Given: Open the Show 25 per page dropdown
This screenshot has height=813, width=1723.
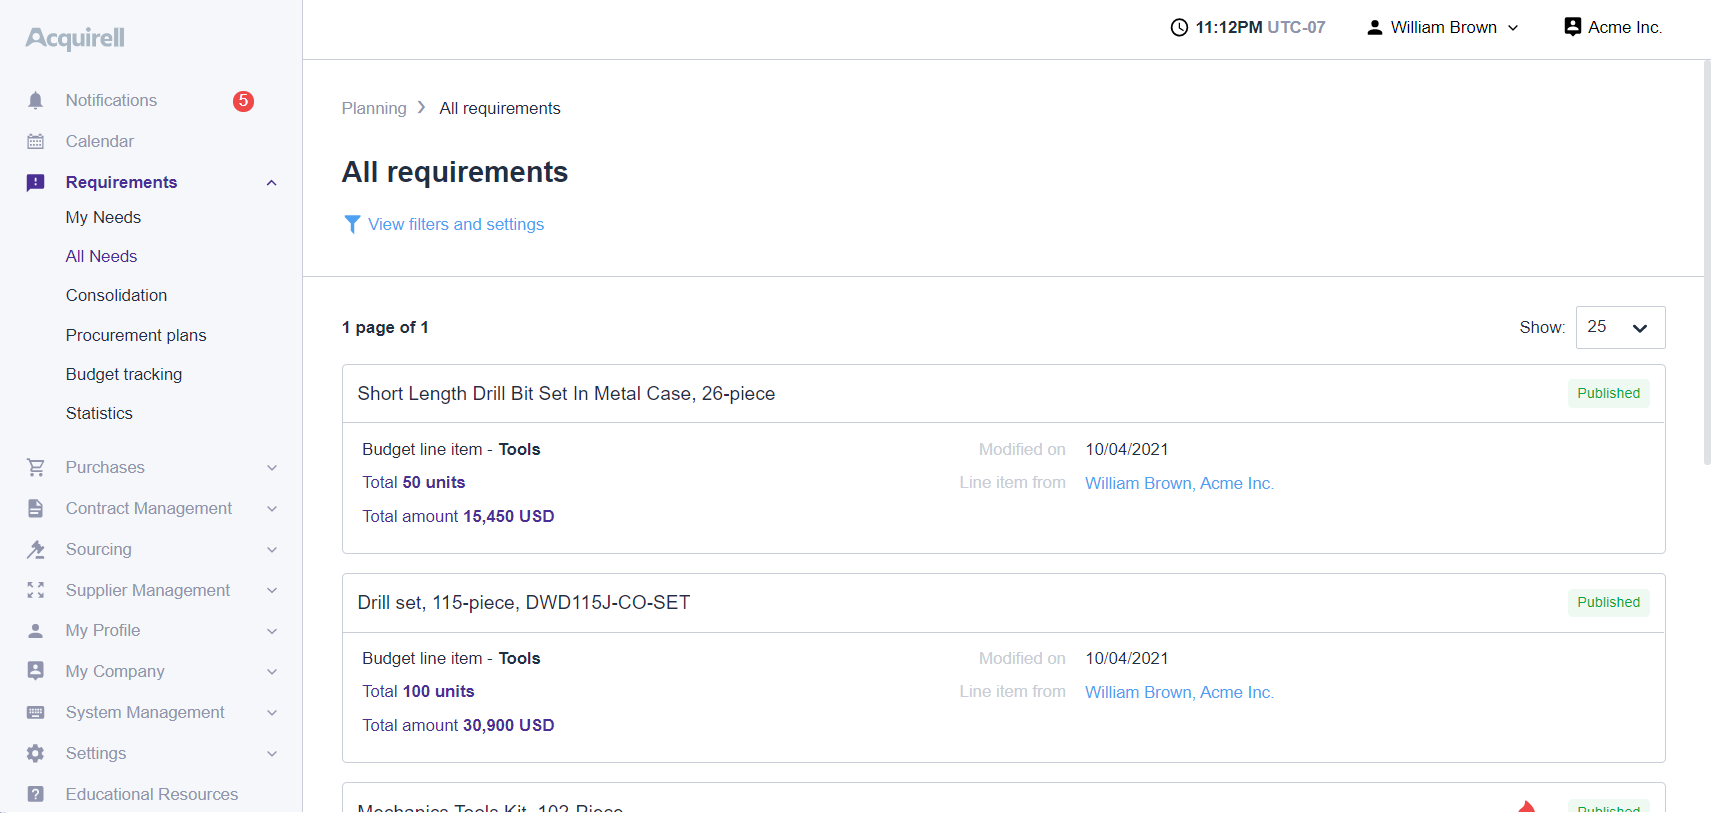Looking at the screenshot, I should pyautogui.click(x=1620, y=327).
